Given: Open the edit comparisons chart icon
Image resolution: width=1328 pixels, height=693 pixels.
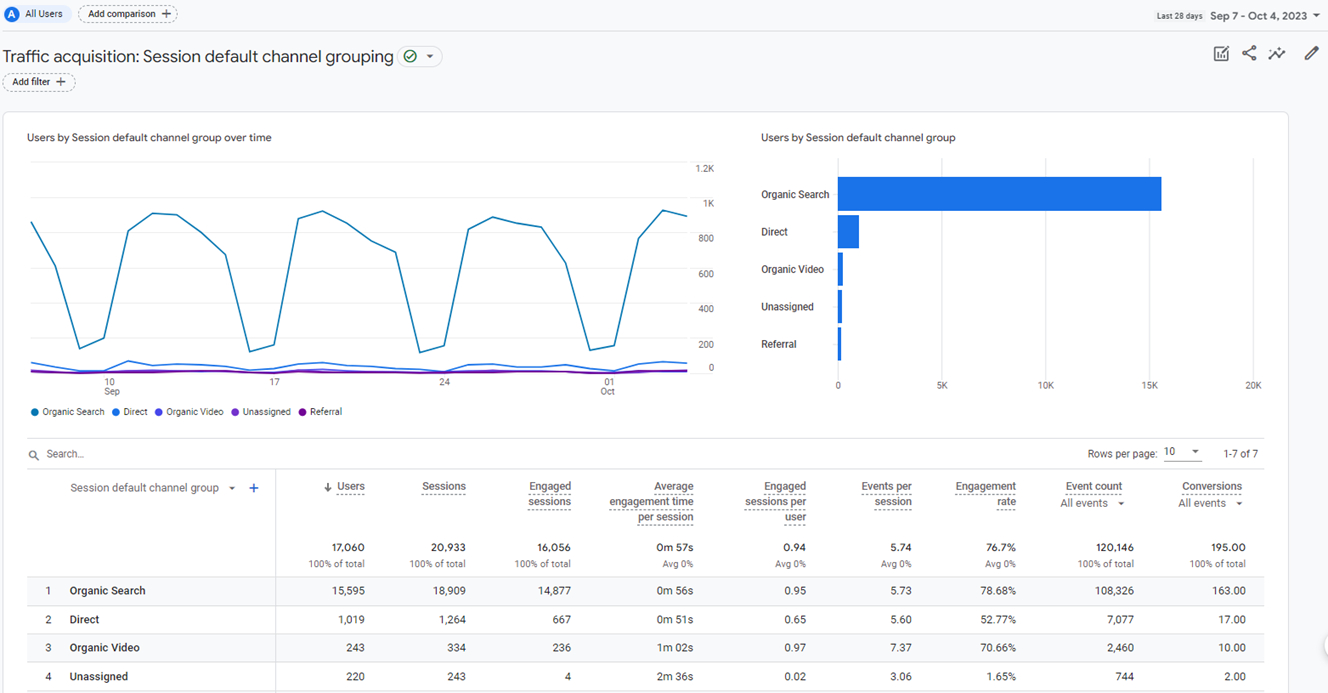Looking at the screenshot, I should 1221,54.
